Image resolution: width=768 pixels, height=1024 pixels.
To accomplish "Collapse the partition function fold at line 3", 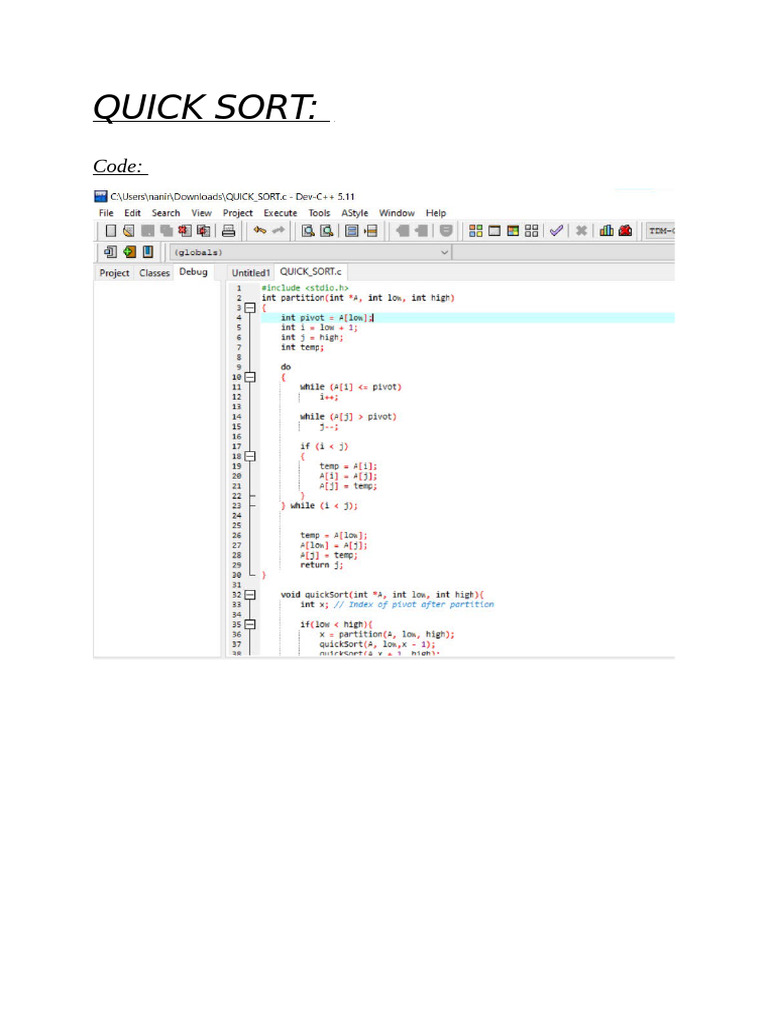I will pyautogui.click(x=250, y=308).
